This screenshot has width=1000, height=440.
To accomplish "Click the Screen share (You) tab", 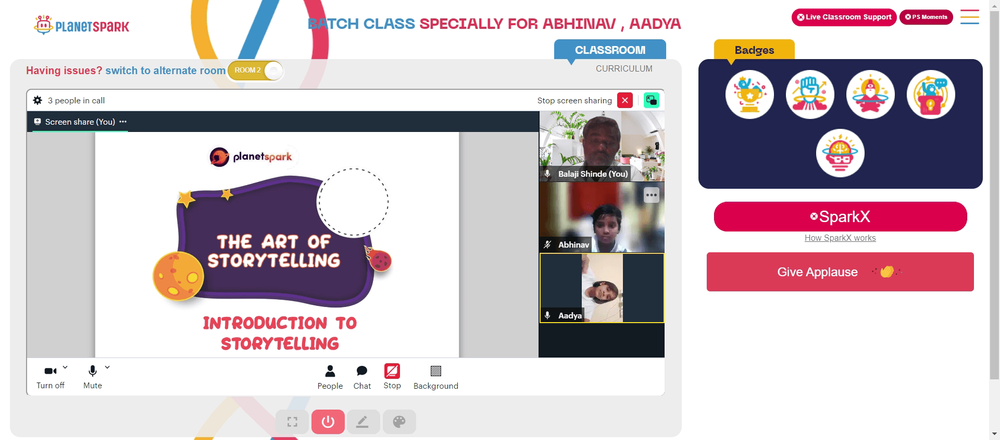I will coord(80,121).
